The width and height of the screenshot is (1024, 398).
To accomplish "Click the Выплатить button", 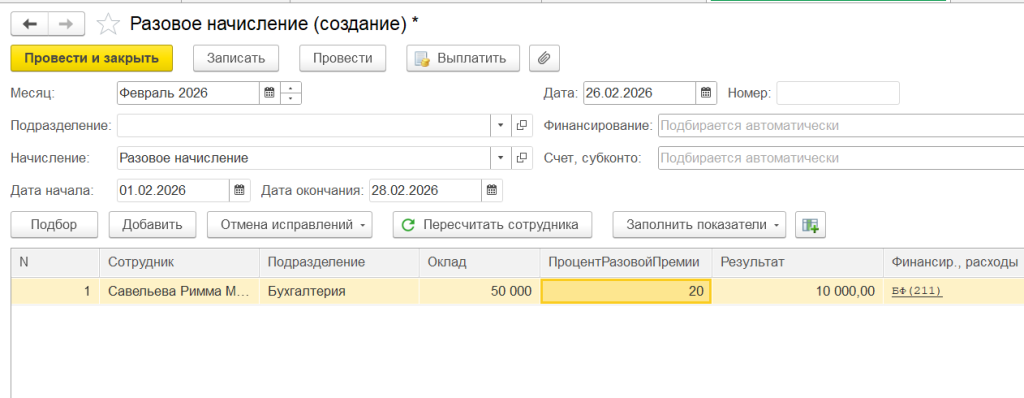I will tap(463, 58).
